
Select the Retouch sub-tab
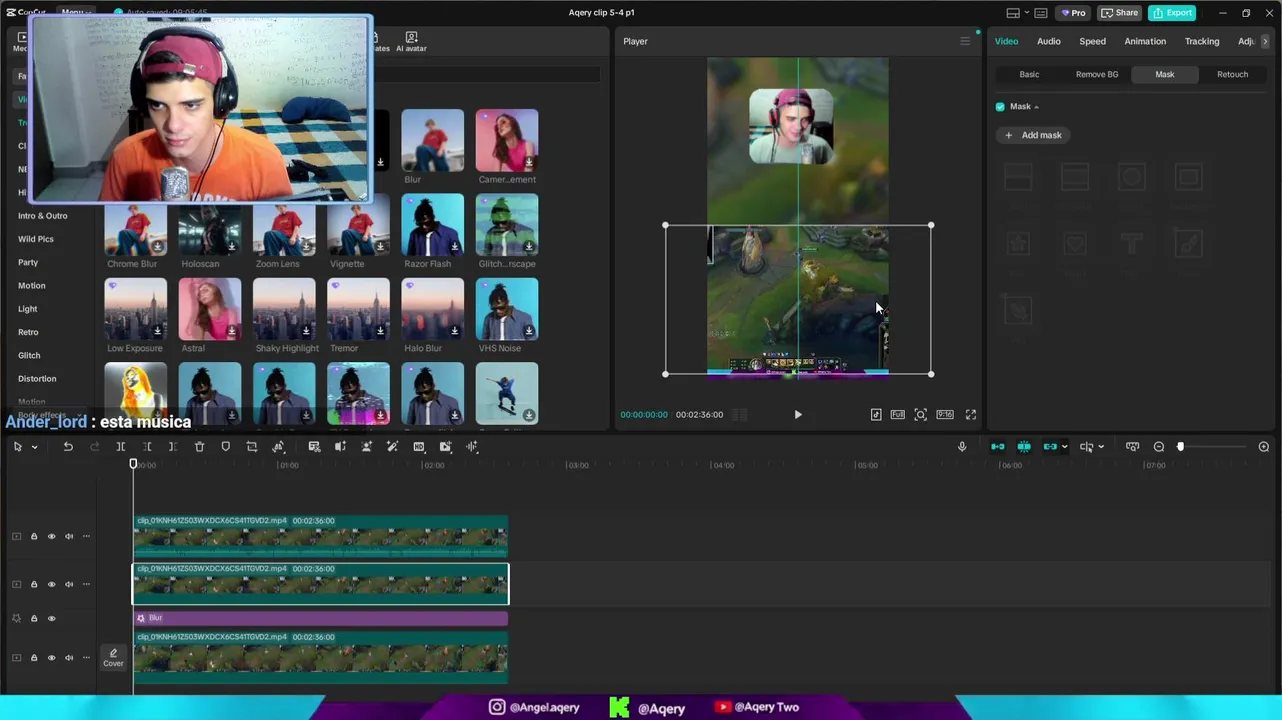coord(1232,74)
